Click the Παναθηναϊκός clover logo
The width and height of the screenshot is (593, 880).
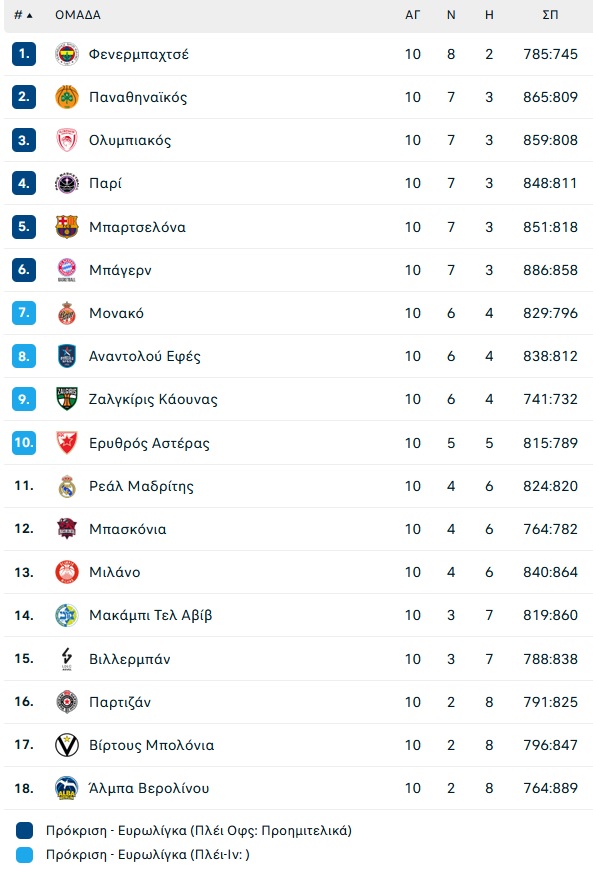[67, 97]
